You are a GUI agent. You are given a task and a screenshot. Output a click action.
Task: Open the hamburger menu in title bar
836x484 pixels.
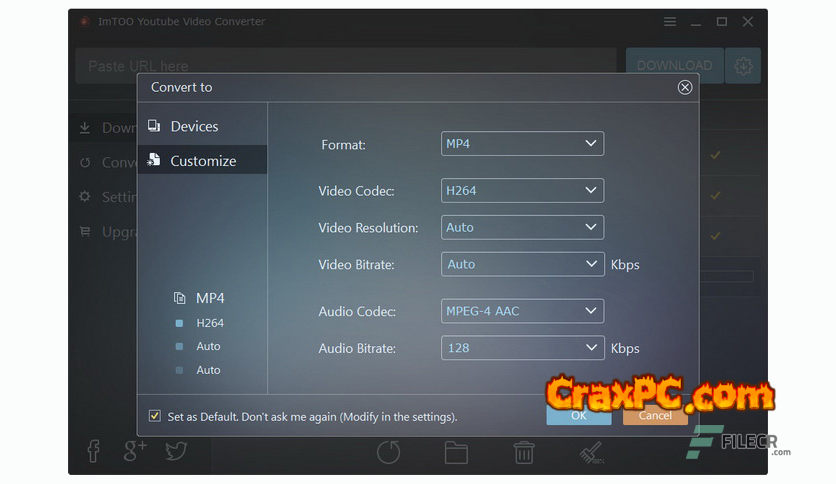coord(670,22)
